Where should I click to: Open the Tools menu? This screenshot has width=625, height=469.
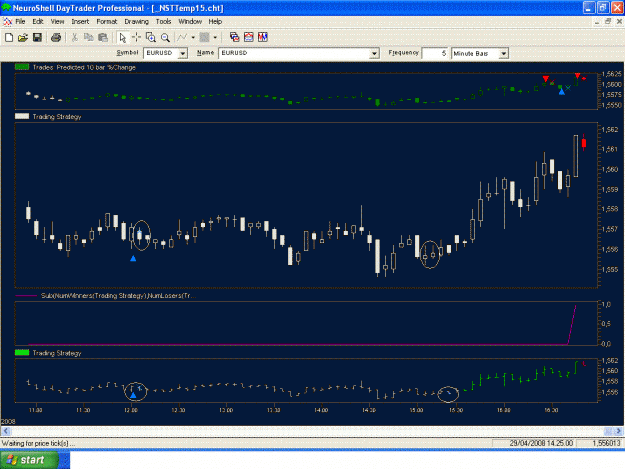click(163, 22)
